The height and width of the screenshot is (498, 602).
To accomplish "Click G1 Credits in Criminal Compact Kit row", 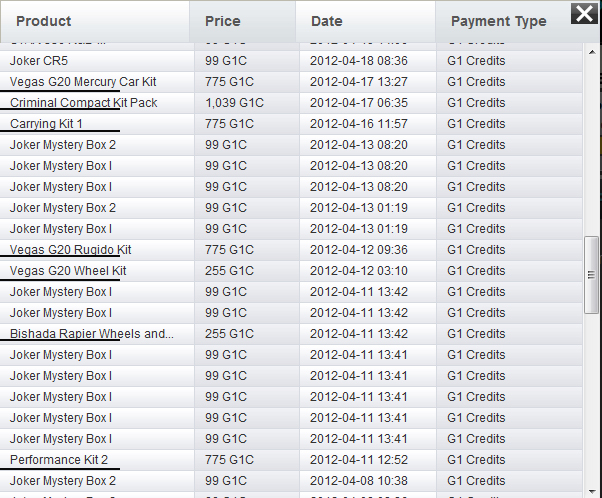I will coord(476,103).
